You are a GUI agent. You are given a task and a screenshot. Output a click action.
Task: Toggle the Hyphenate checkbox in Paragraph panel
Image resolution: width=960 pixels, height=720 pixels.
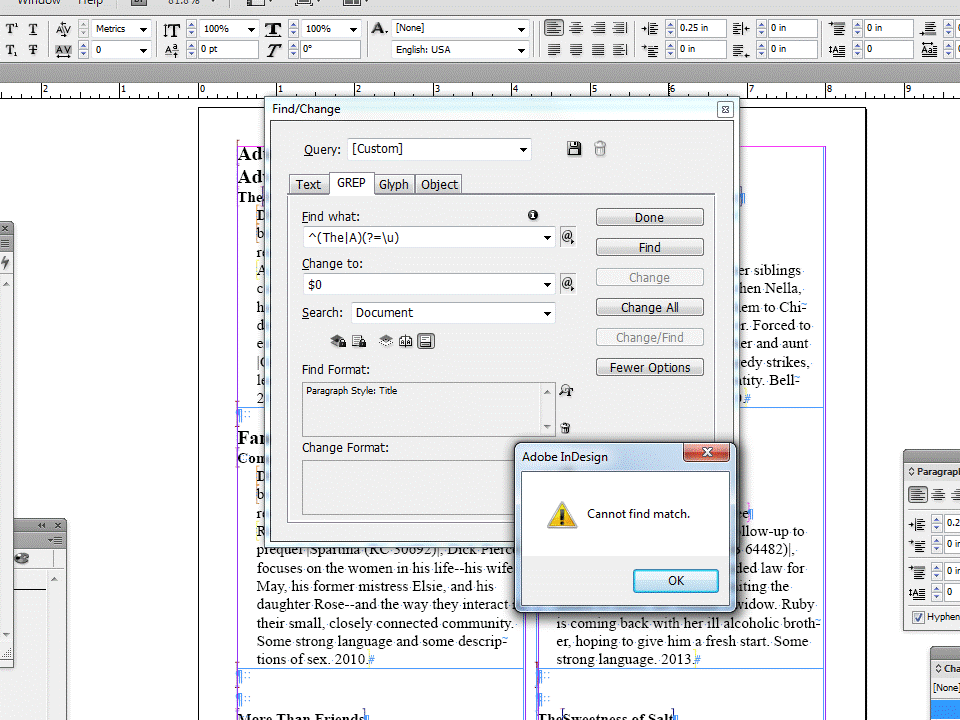point(918,617)
